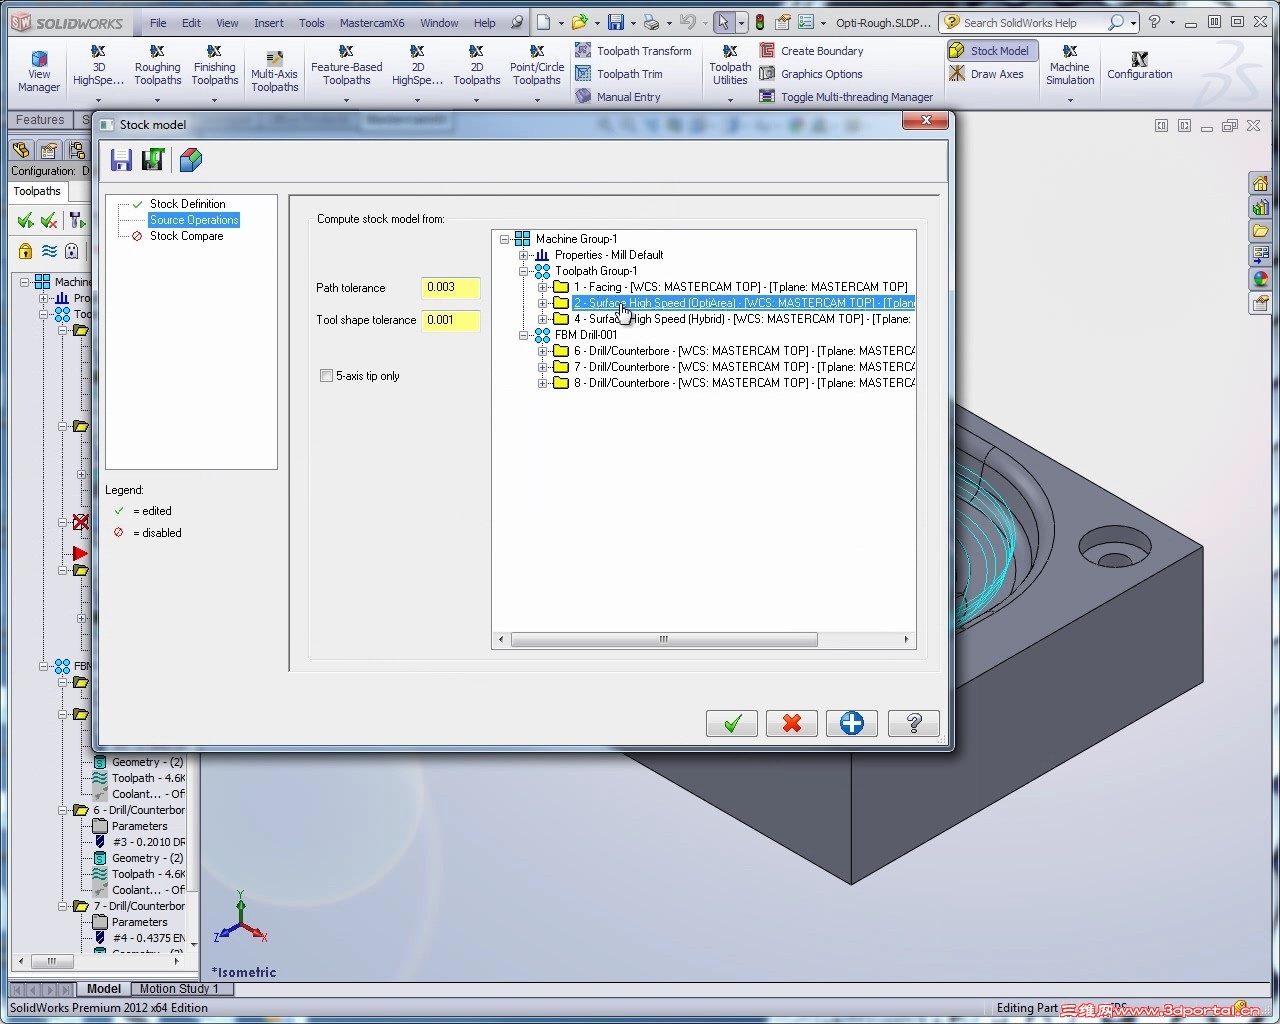Click the Print icon in the title toolbar
The image size is (1280, 1024).
651,22
